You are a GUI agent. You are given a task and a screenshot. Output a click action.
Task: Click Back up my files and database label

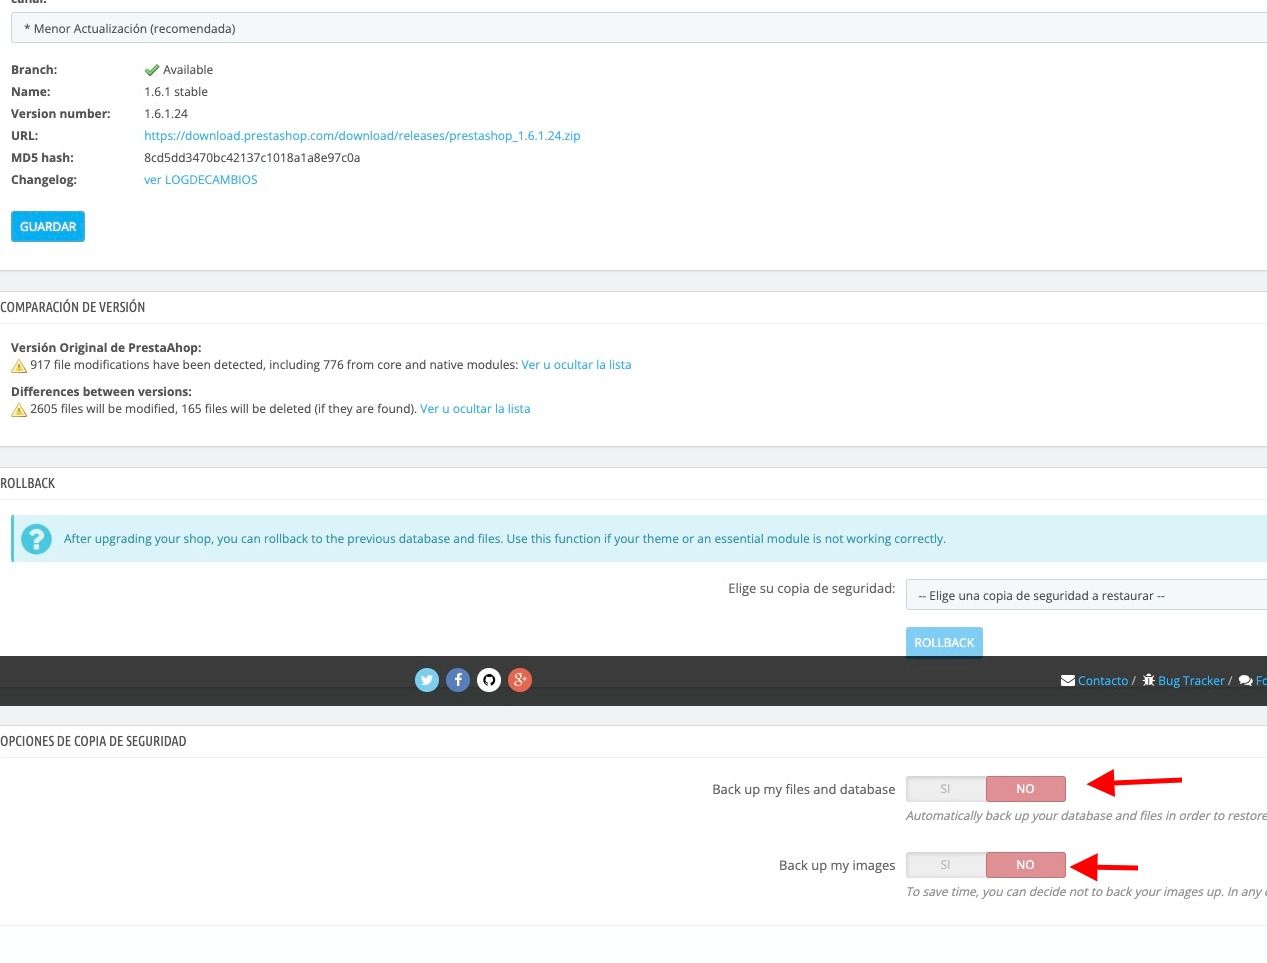click(x=804, y=789)
